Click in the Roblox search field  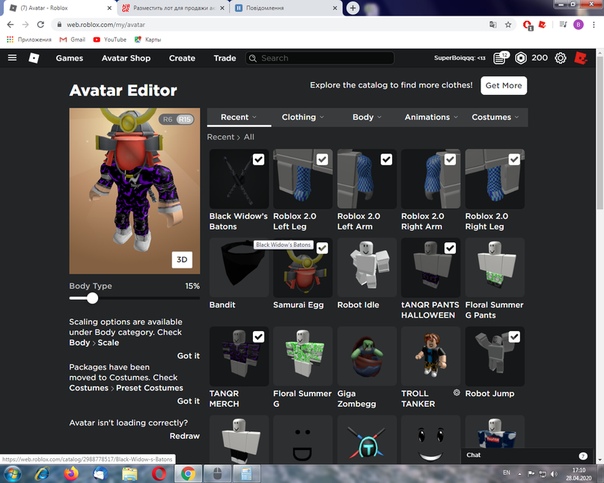[x=320, y=58]
